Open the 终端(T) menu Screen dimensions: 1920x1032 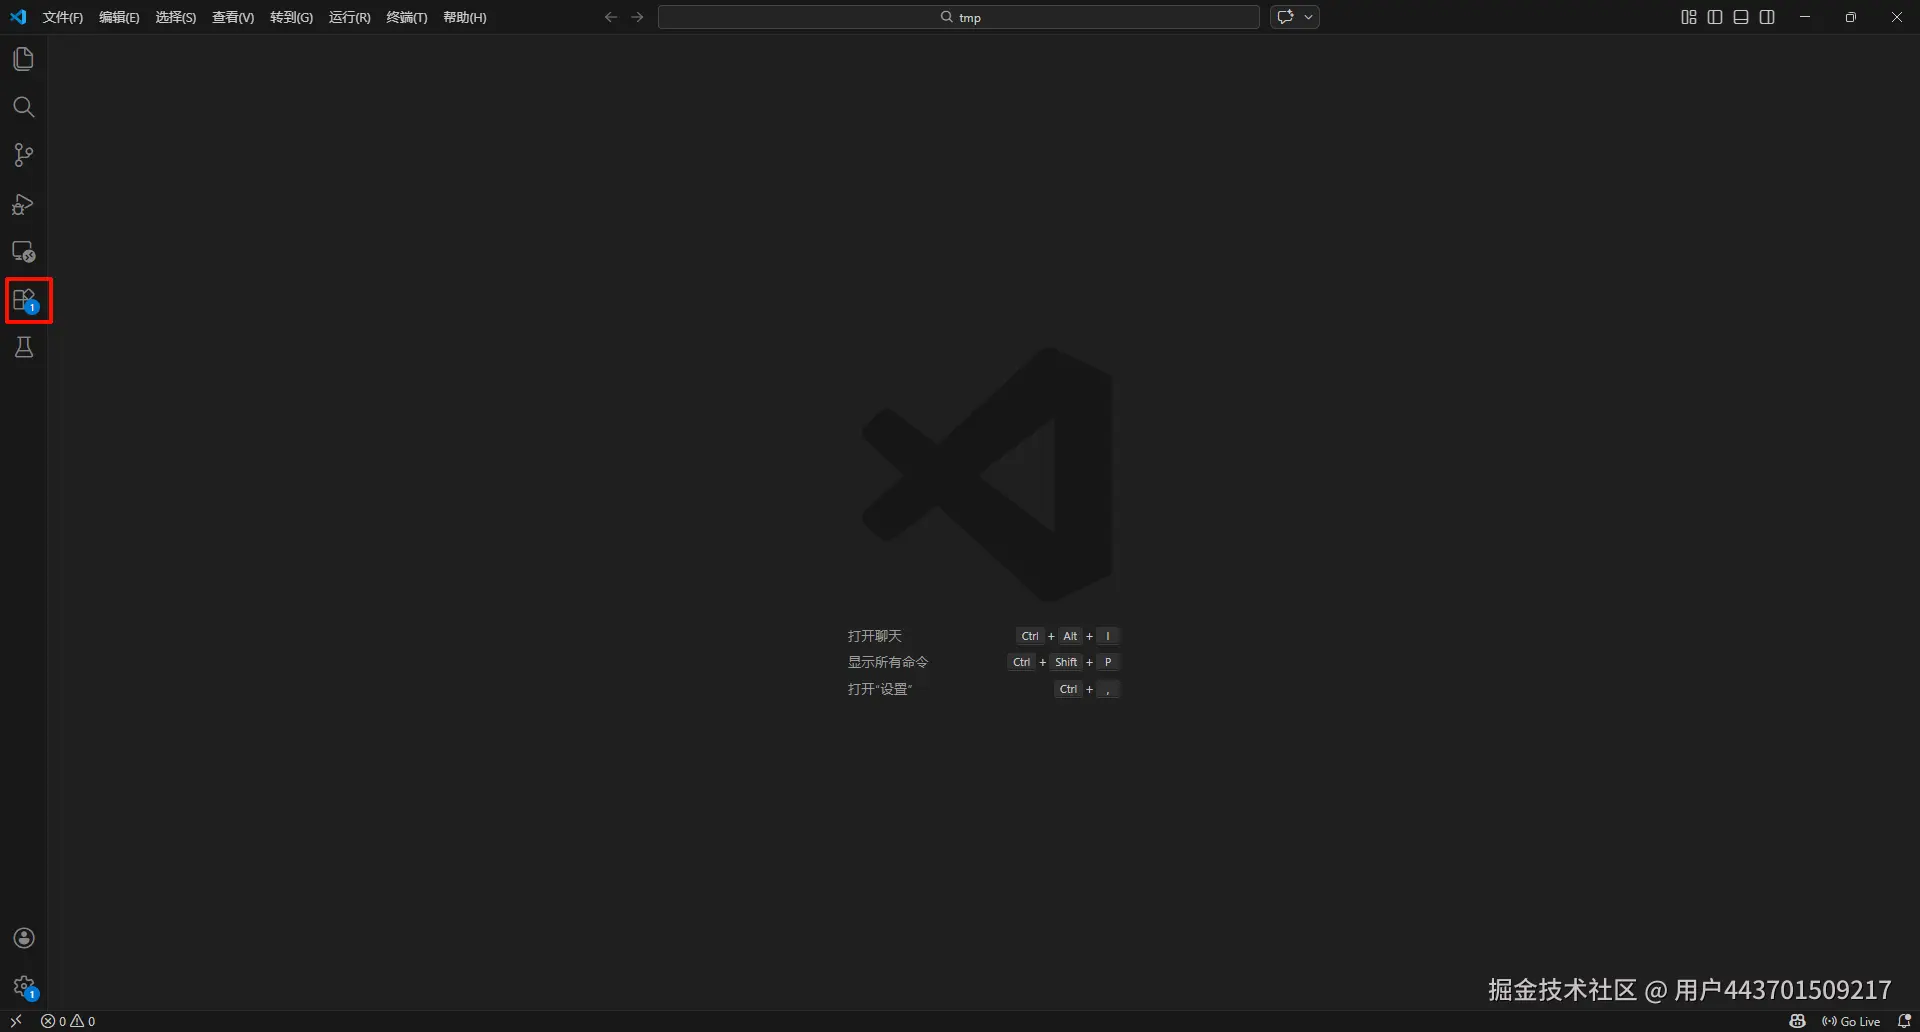pyautogui.click(x=407, y=17)
